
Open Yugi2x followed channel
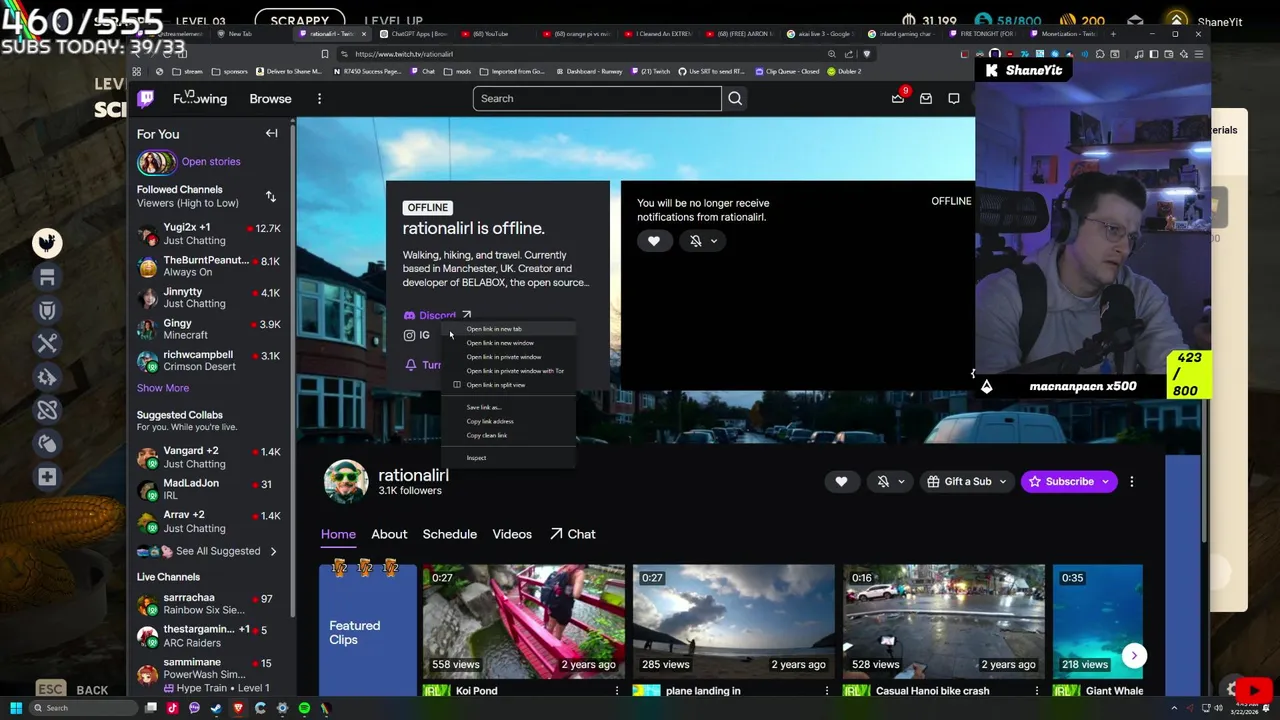210,234
